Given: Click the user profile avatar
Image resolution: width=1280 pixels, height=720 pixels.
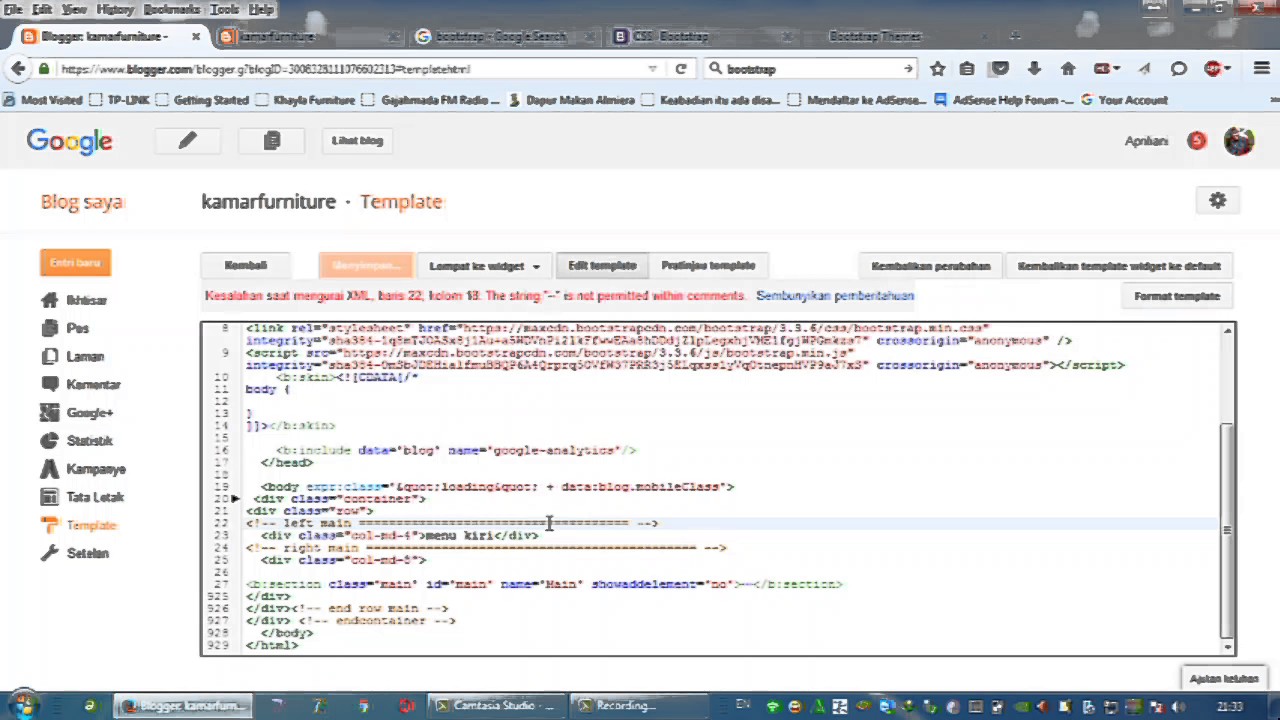Looking at the screenshot, I should point(1238,141).
